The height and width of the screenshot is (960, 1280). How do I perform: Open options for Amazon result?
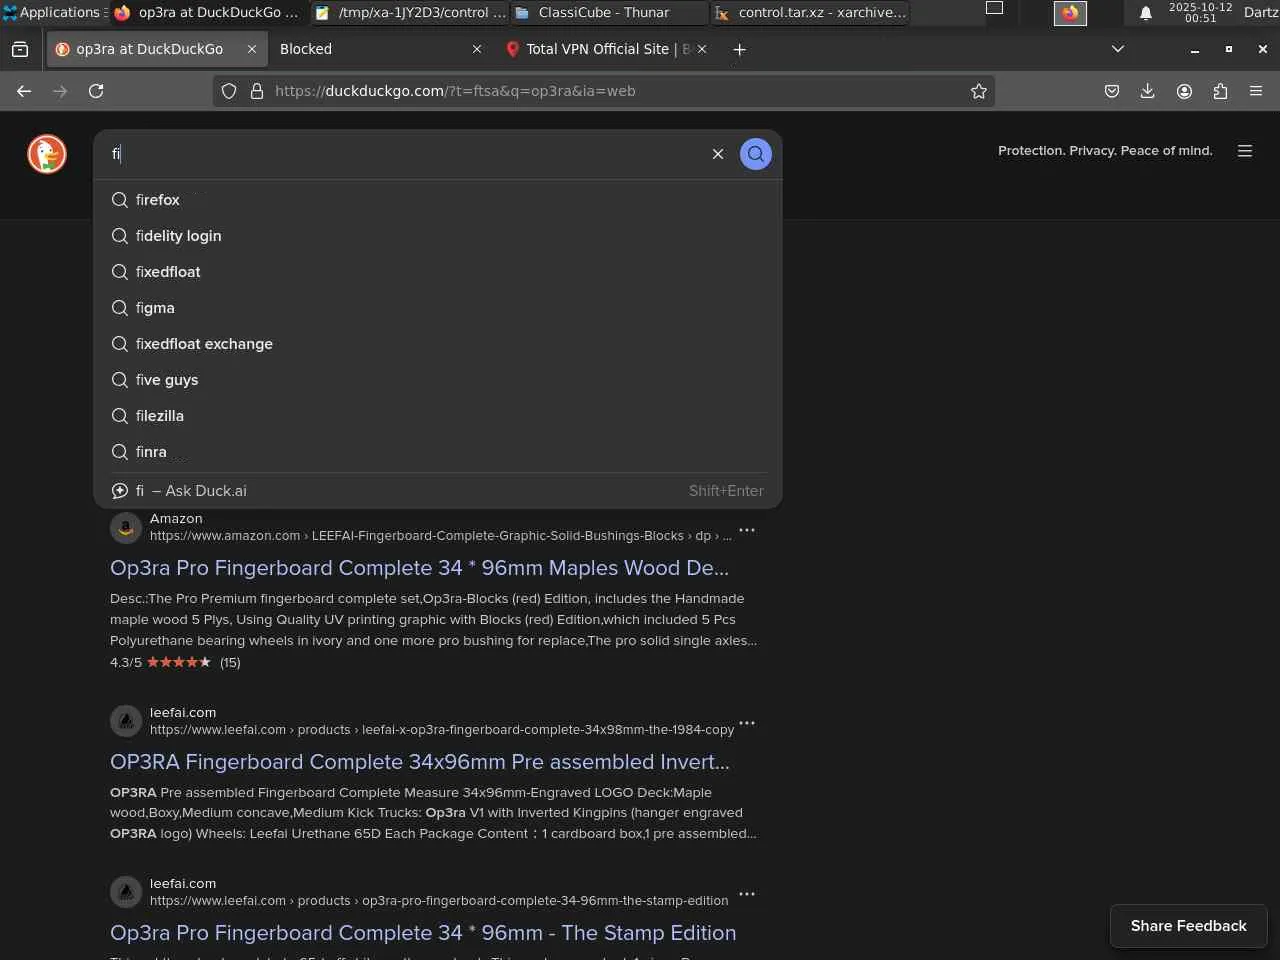[747, 530]
